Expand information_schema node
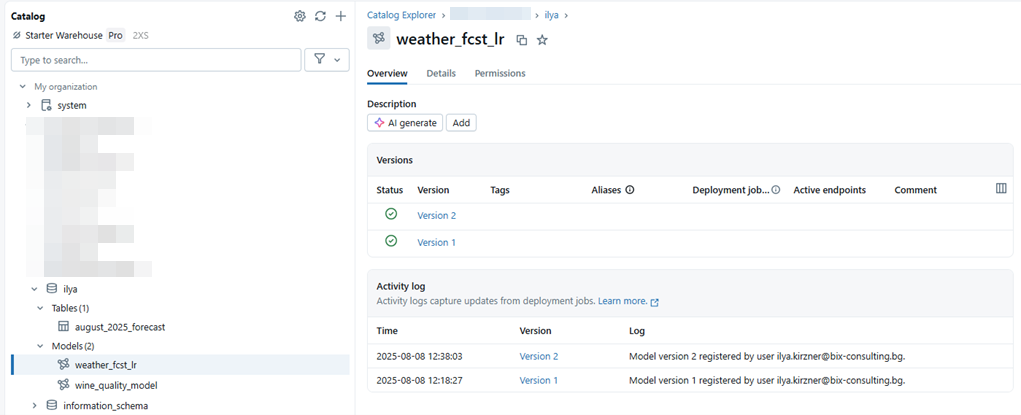This screenshot has height=415, width=1021. pyautogui.click(x=35, y=405)
